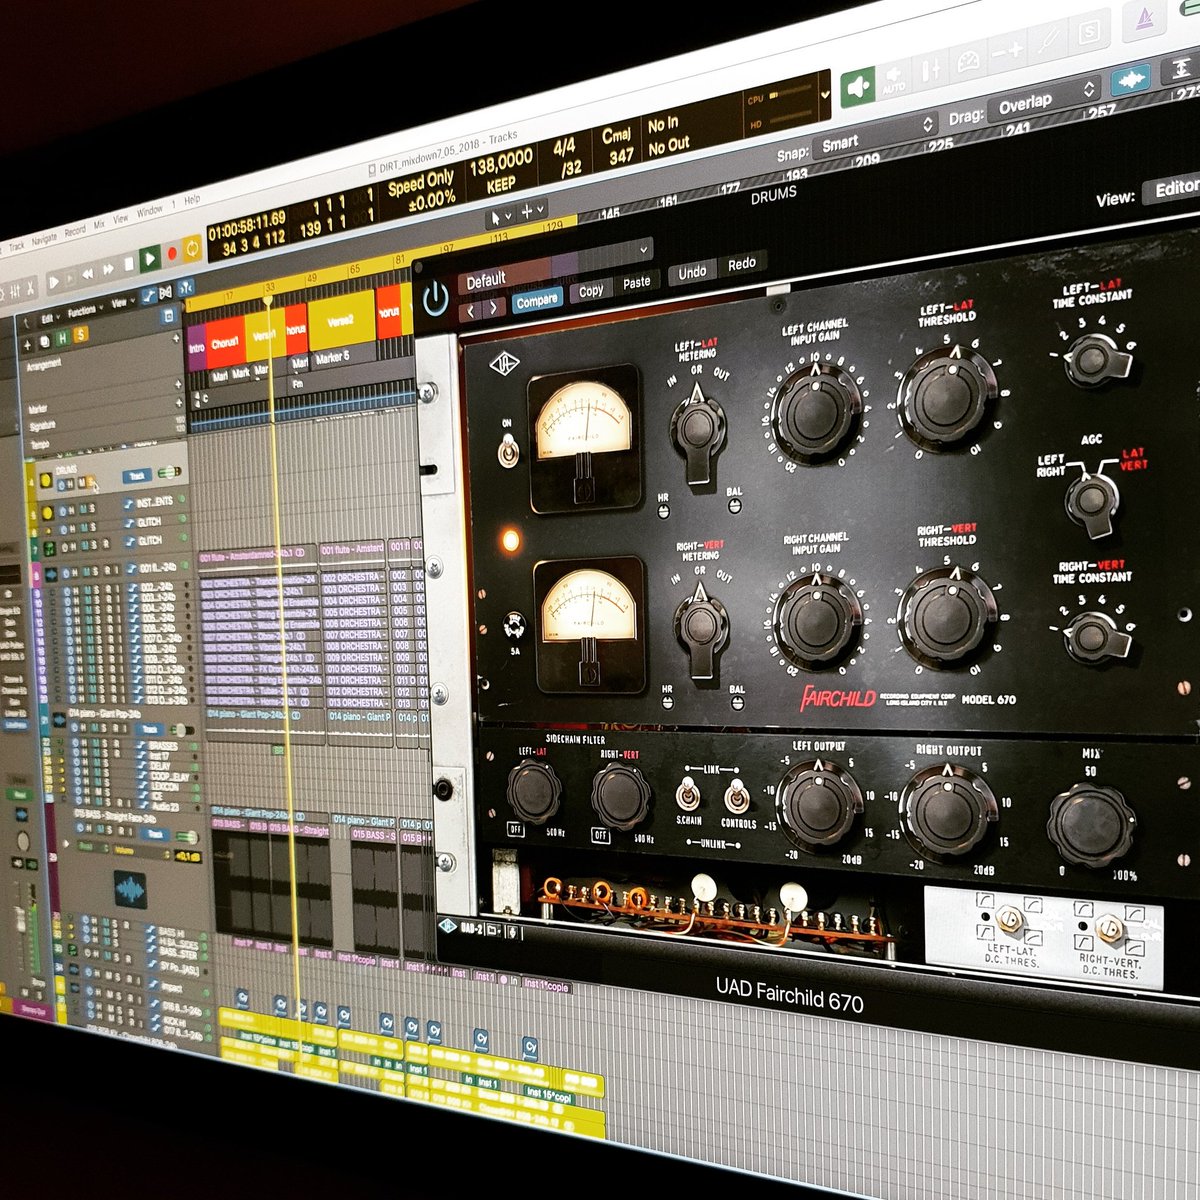
Task: Click the Paste button in plugin header
Action: click(637, 283)
